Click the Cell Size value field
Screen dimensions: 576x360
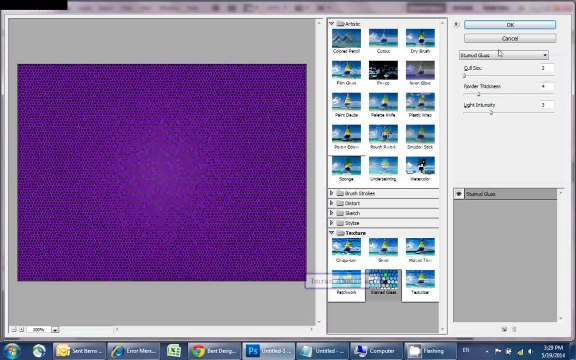[x=547, y=68]
